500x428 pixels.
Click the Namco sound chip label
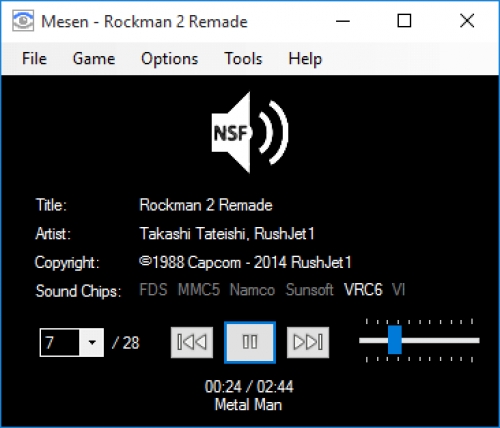(252, 290)
